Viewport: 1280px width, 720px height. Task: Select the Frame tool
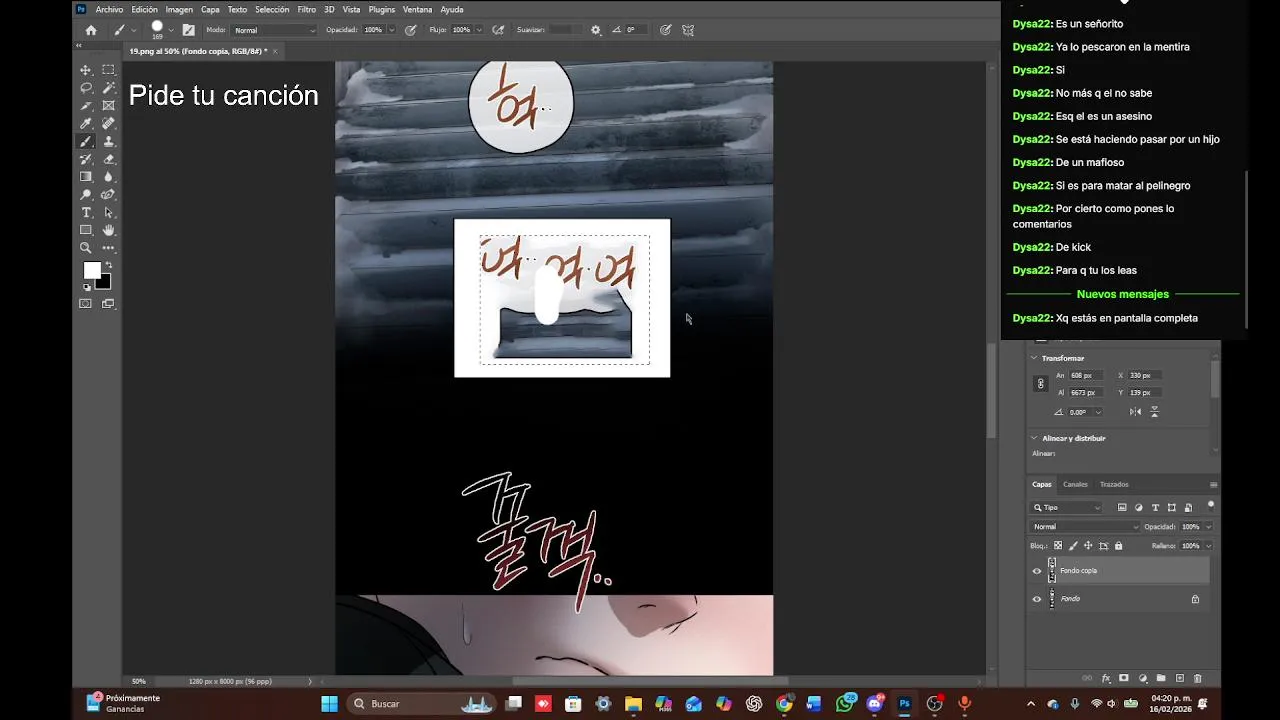tap(108, 105)
